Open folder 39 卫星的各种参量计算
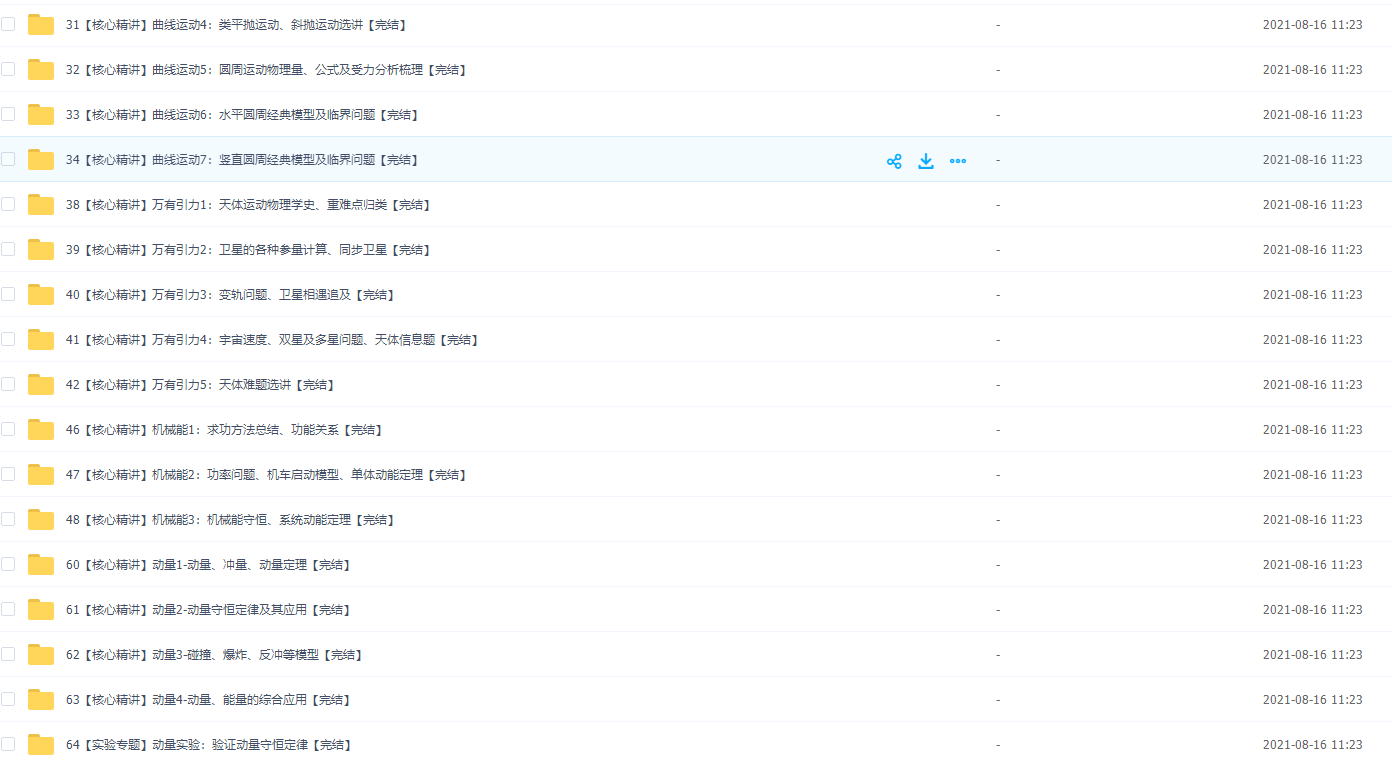 click(x=247, y=250)
